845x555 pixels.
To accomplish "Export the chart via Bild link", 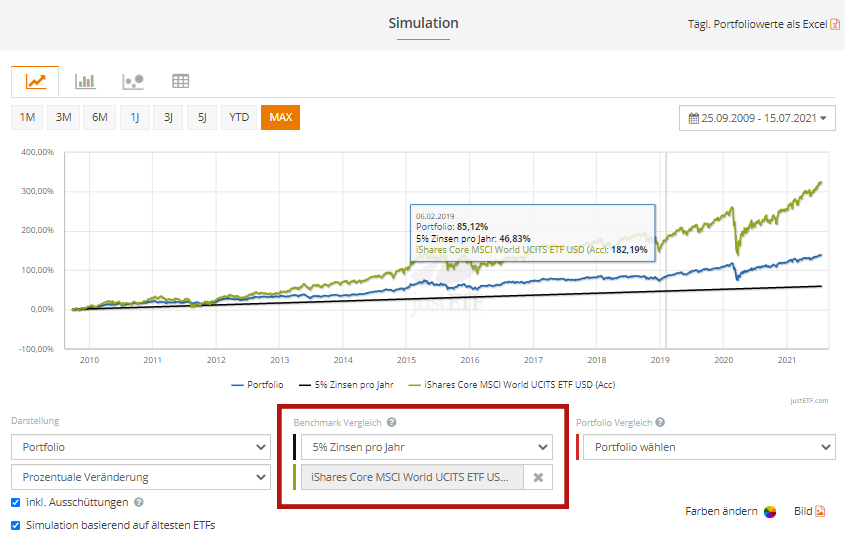I will tap(809, 511).
